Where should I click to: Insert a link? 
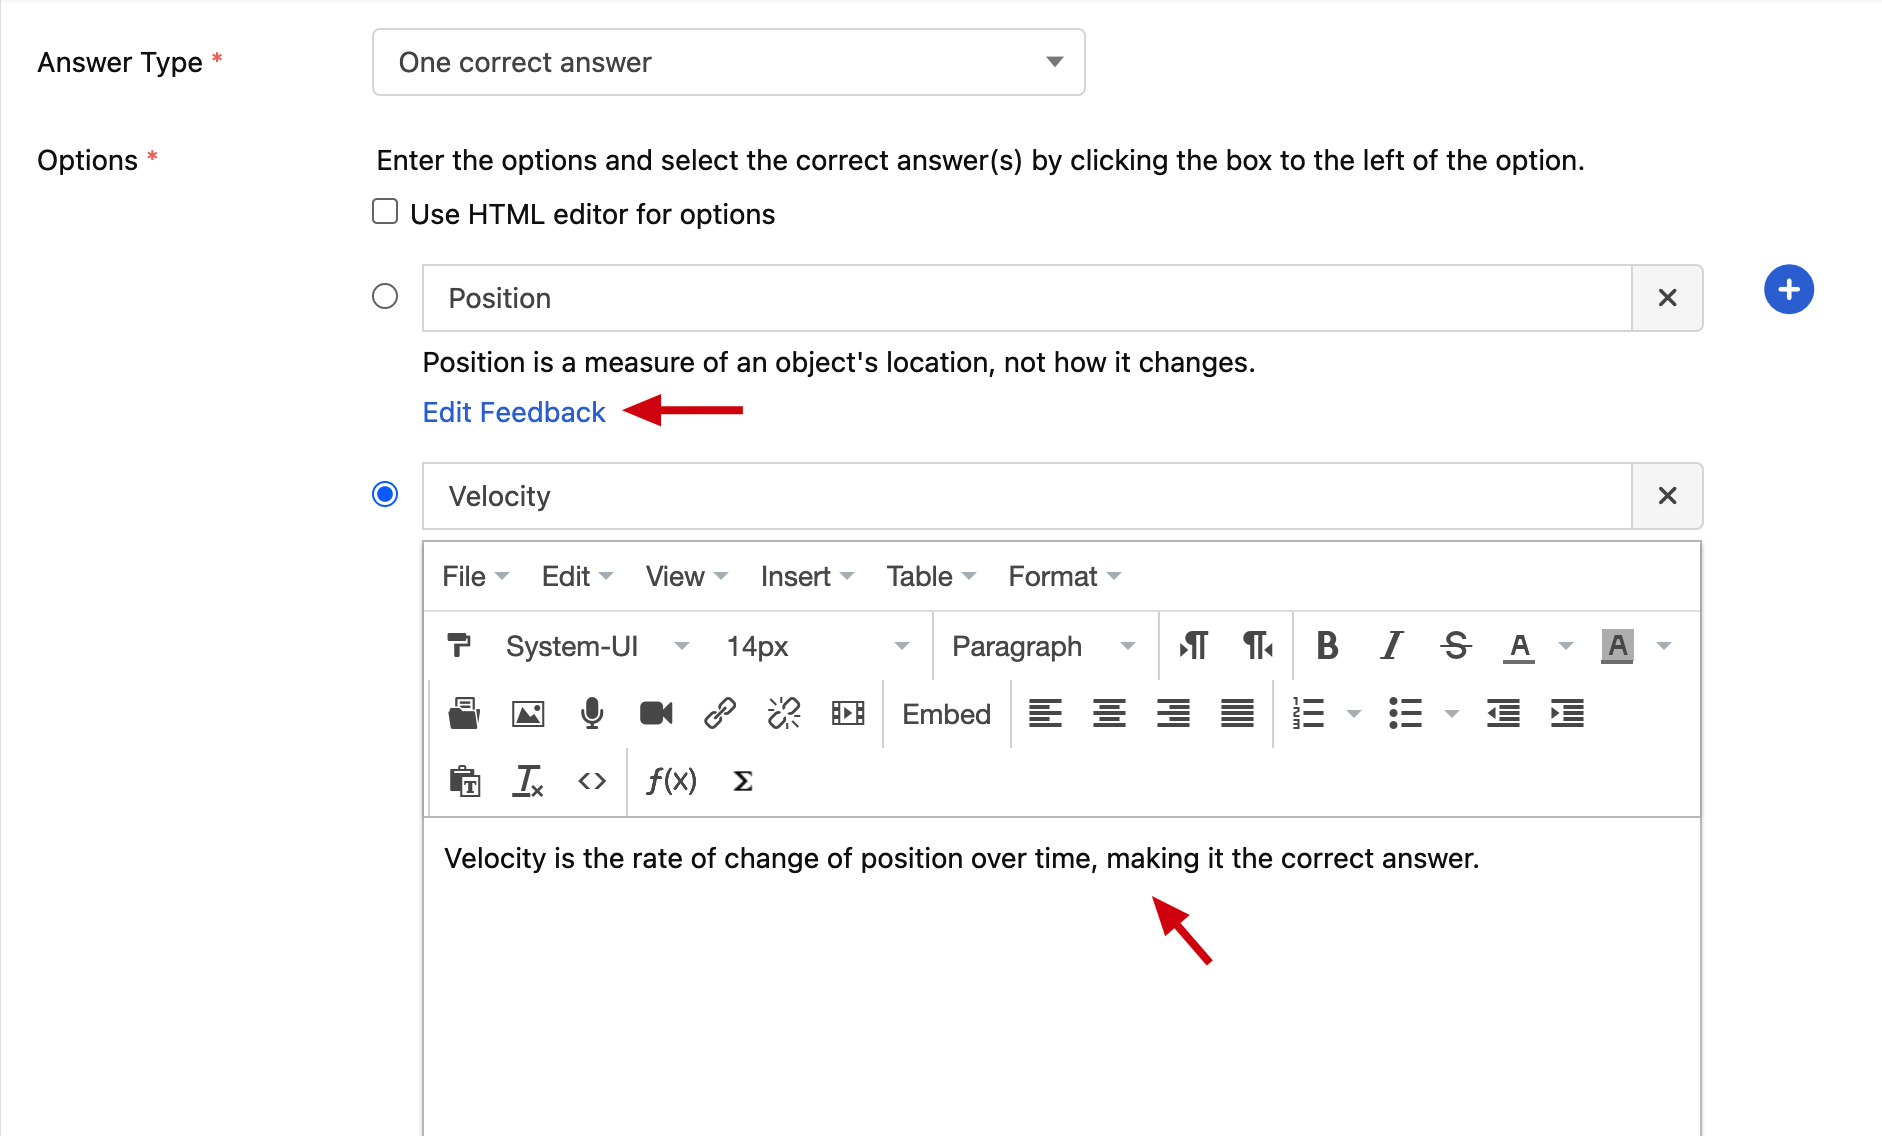click(x=720, y=713)
